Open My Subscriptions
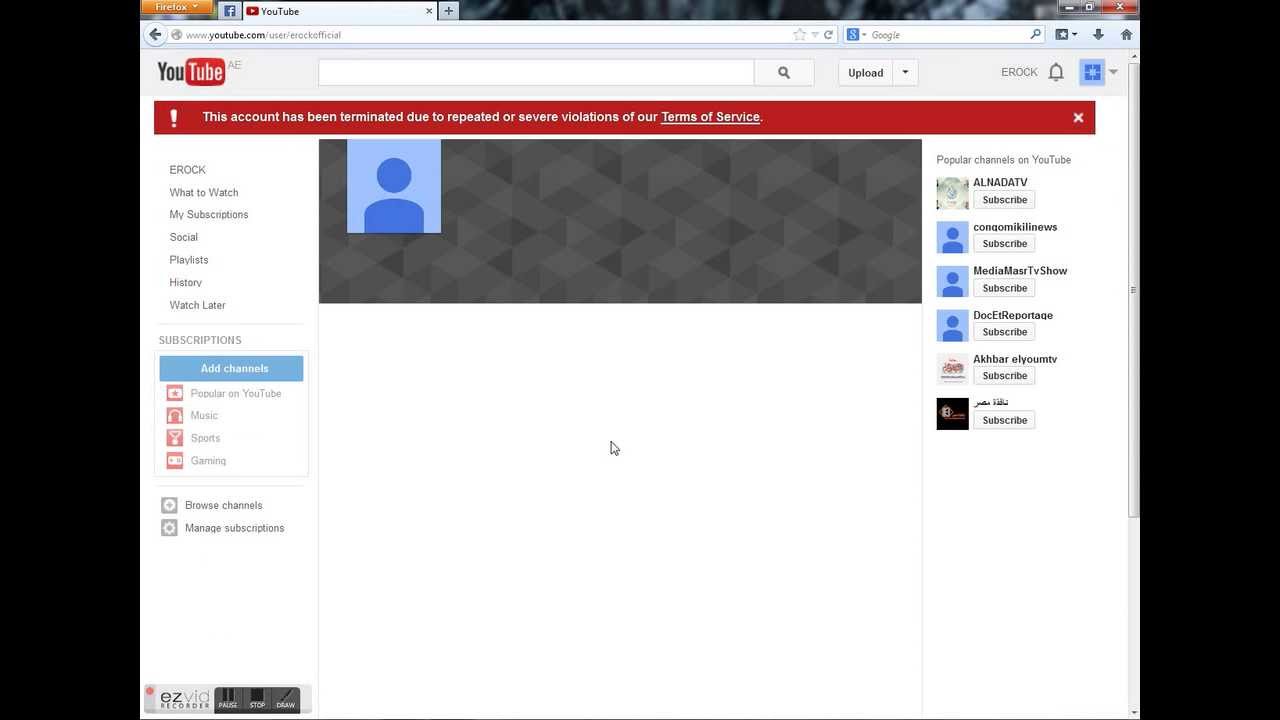 (x=209, y=215)
